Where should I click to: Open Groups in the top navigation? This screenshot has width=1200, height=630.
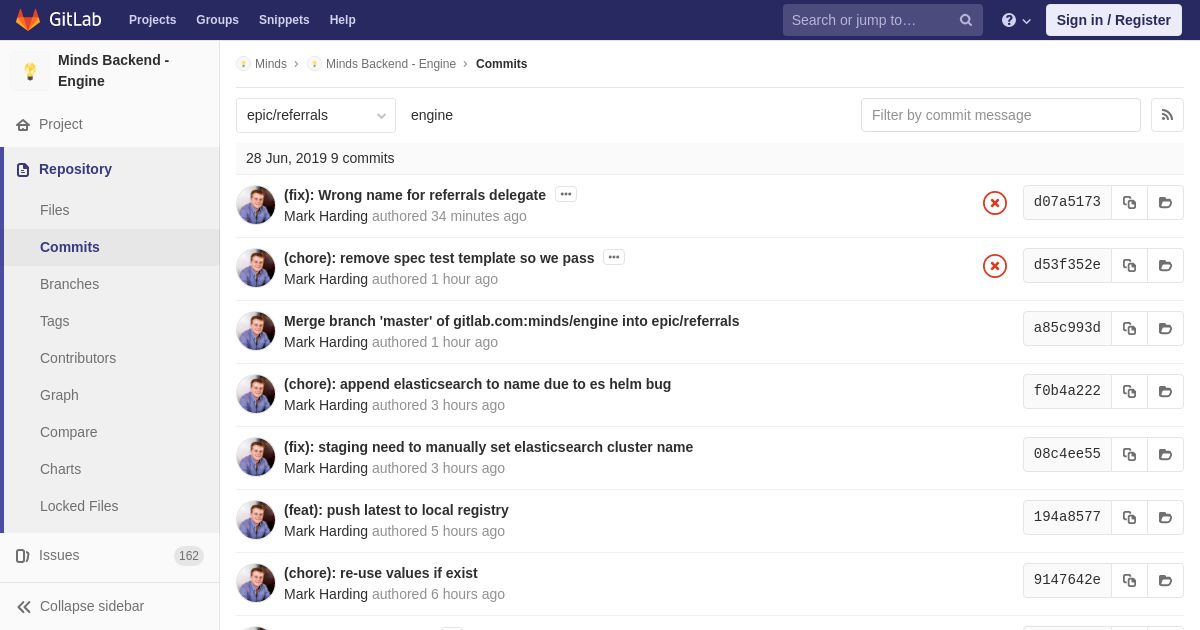pos(217,20)
